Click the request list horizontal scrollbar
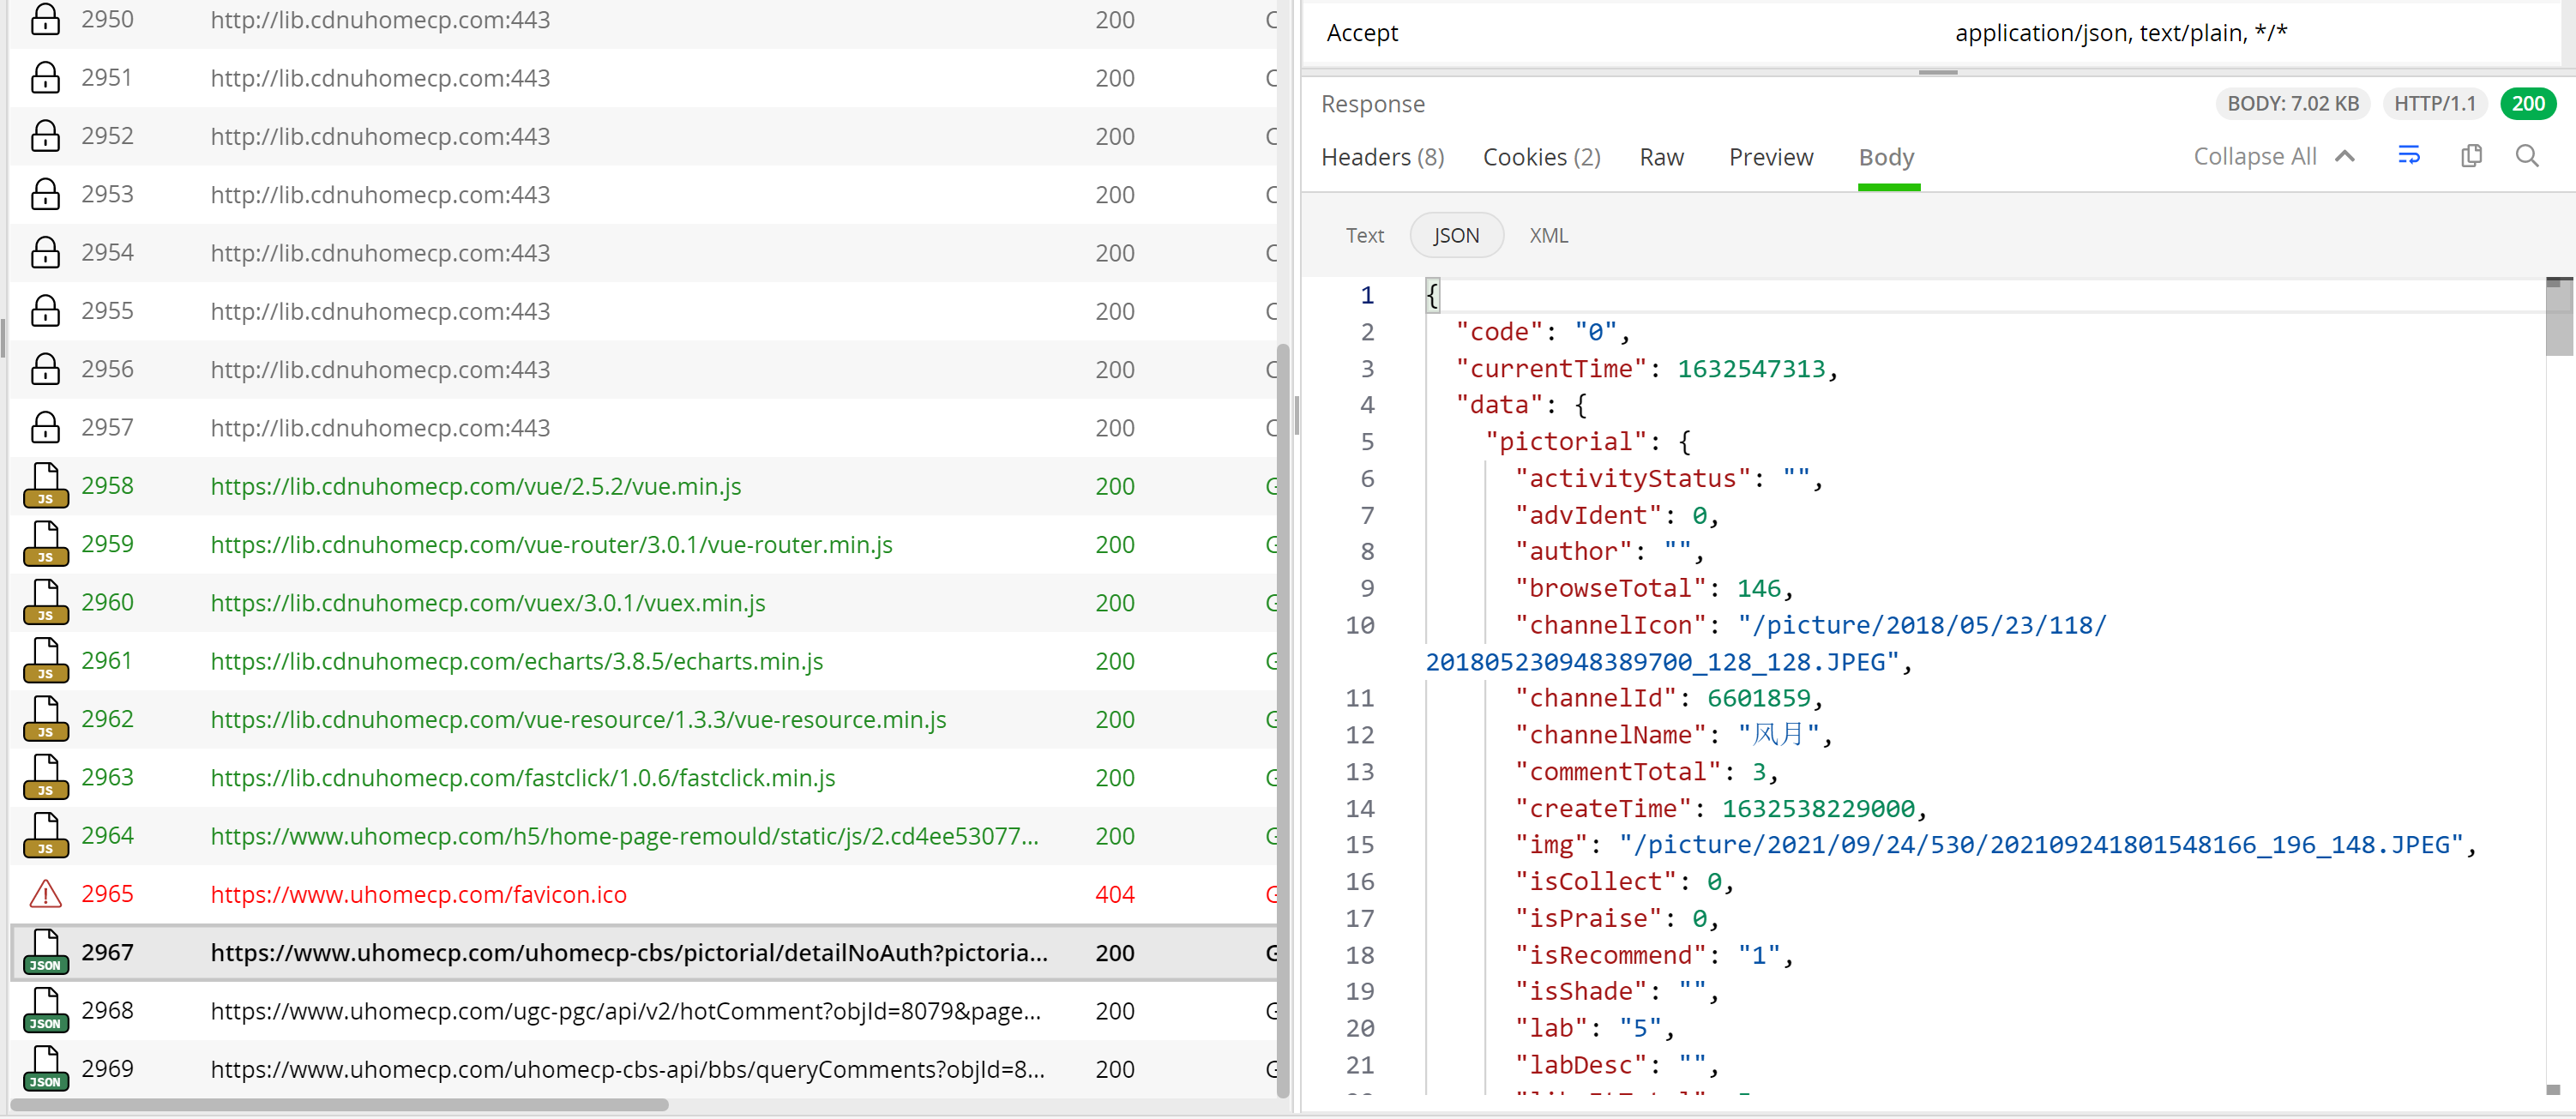 point(339,1104)
